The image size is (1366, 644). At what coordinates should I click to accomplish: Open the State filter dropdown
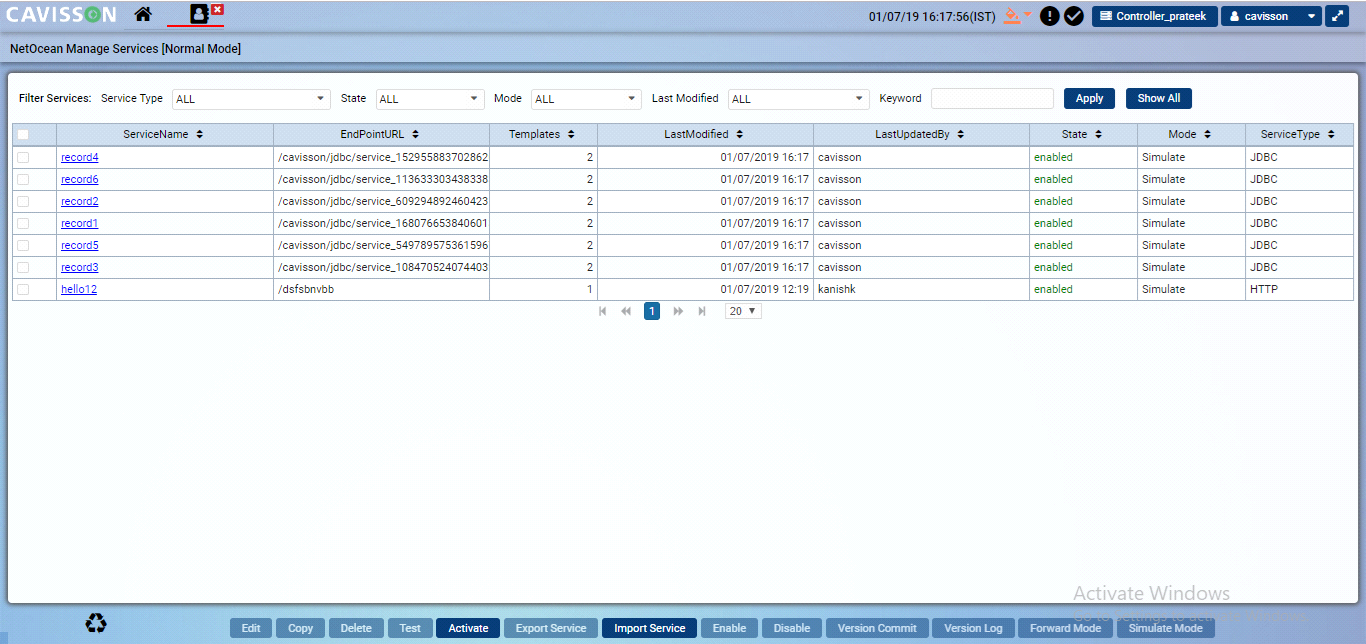(431, 99)
